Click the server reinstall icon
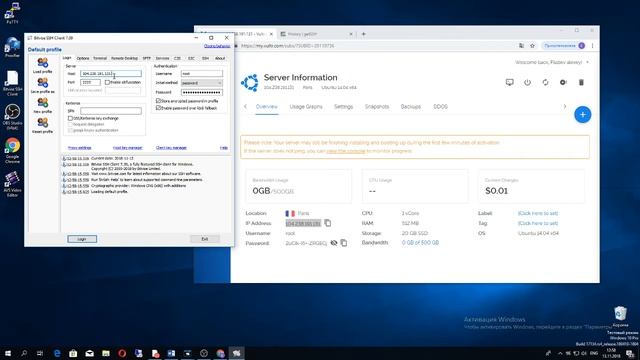This screenshot has width=640, height=360. (x=563, y=82)
